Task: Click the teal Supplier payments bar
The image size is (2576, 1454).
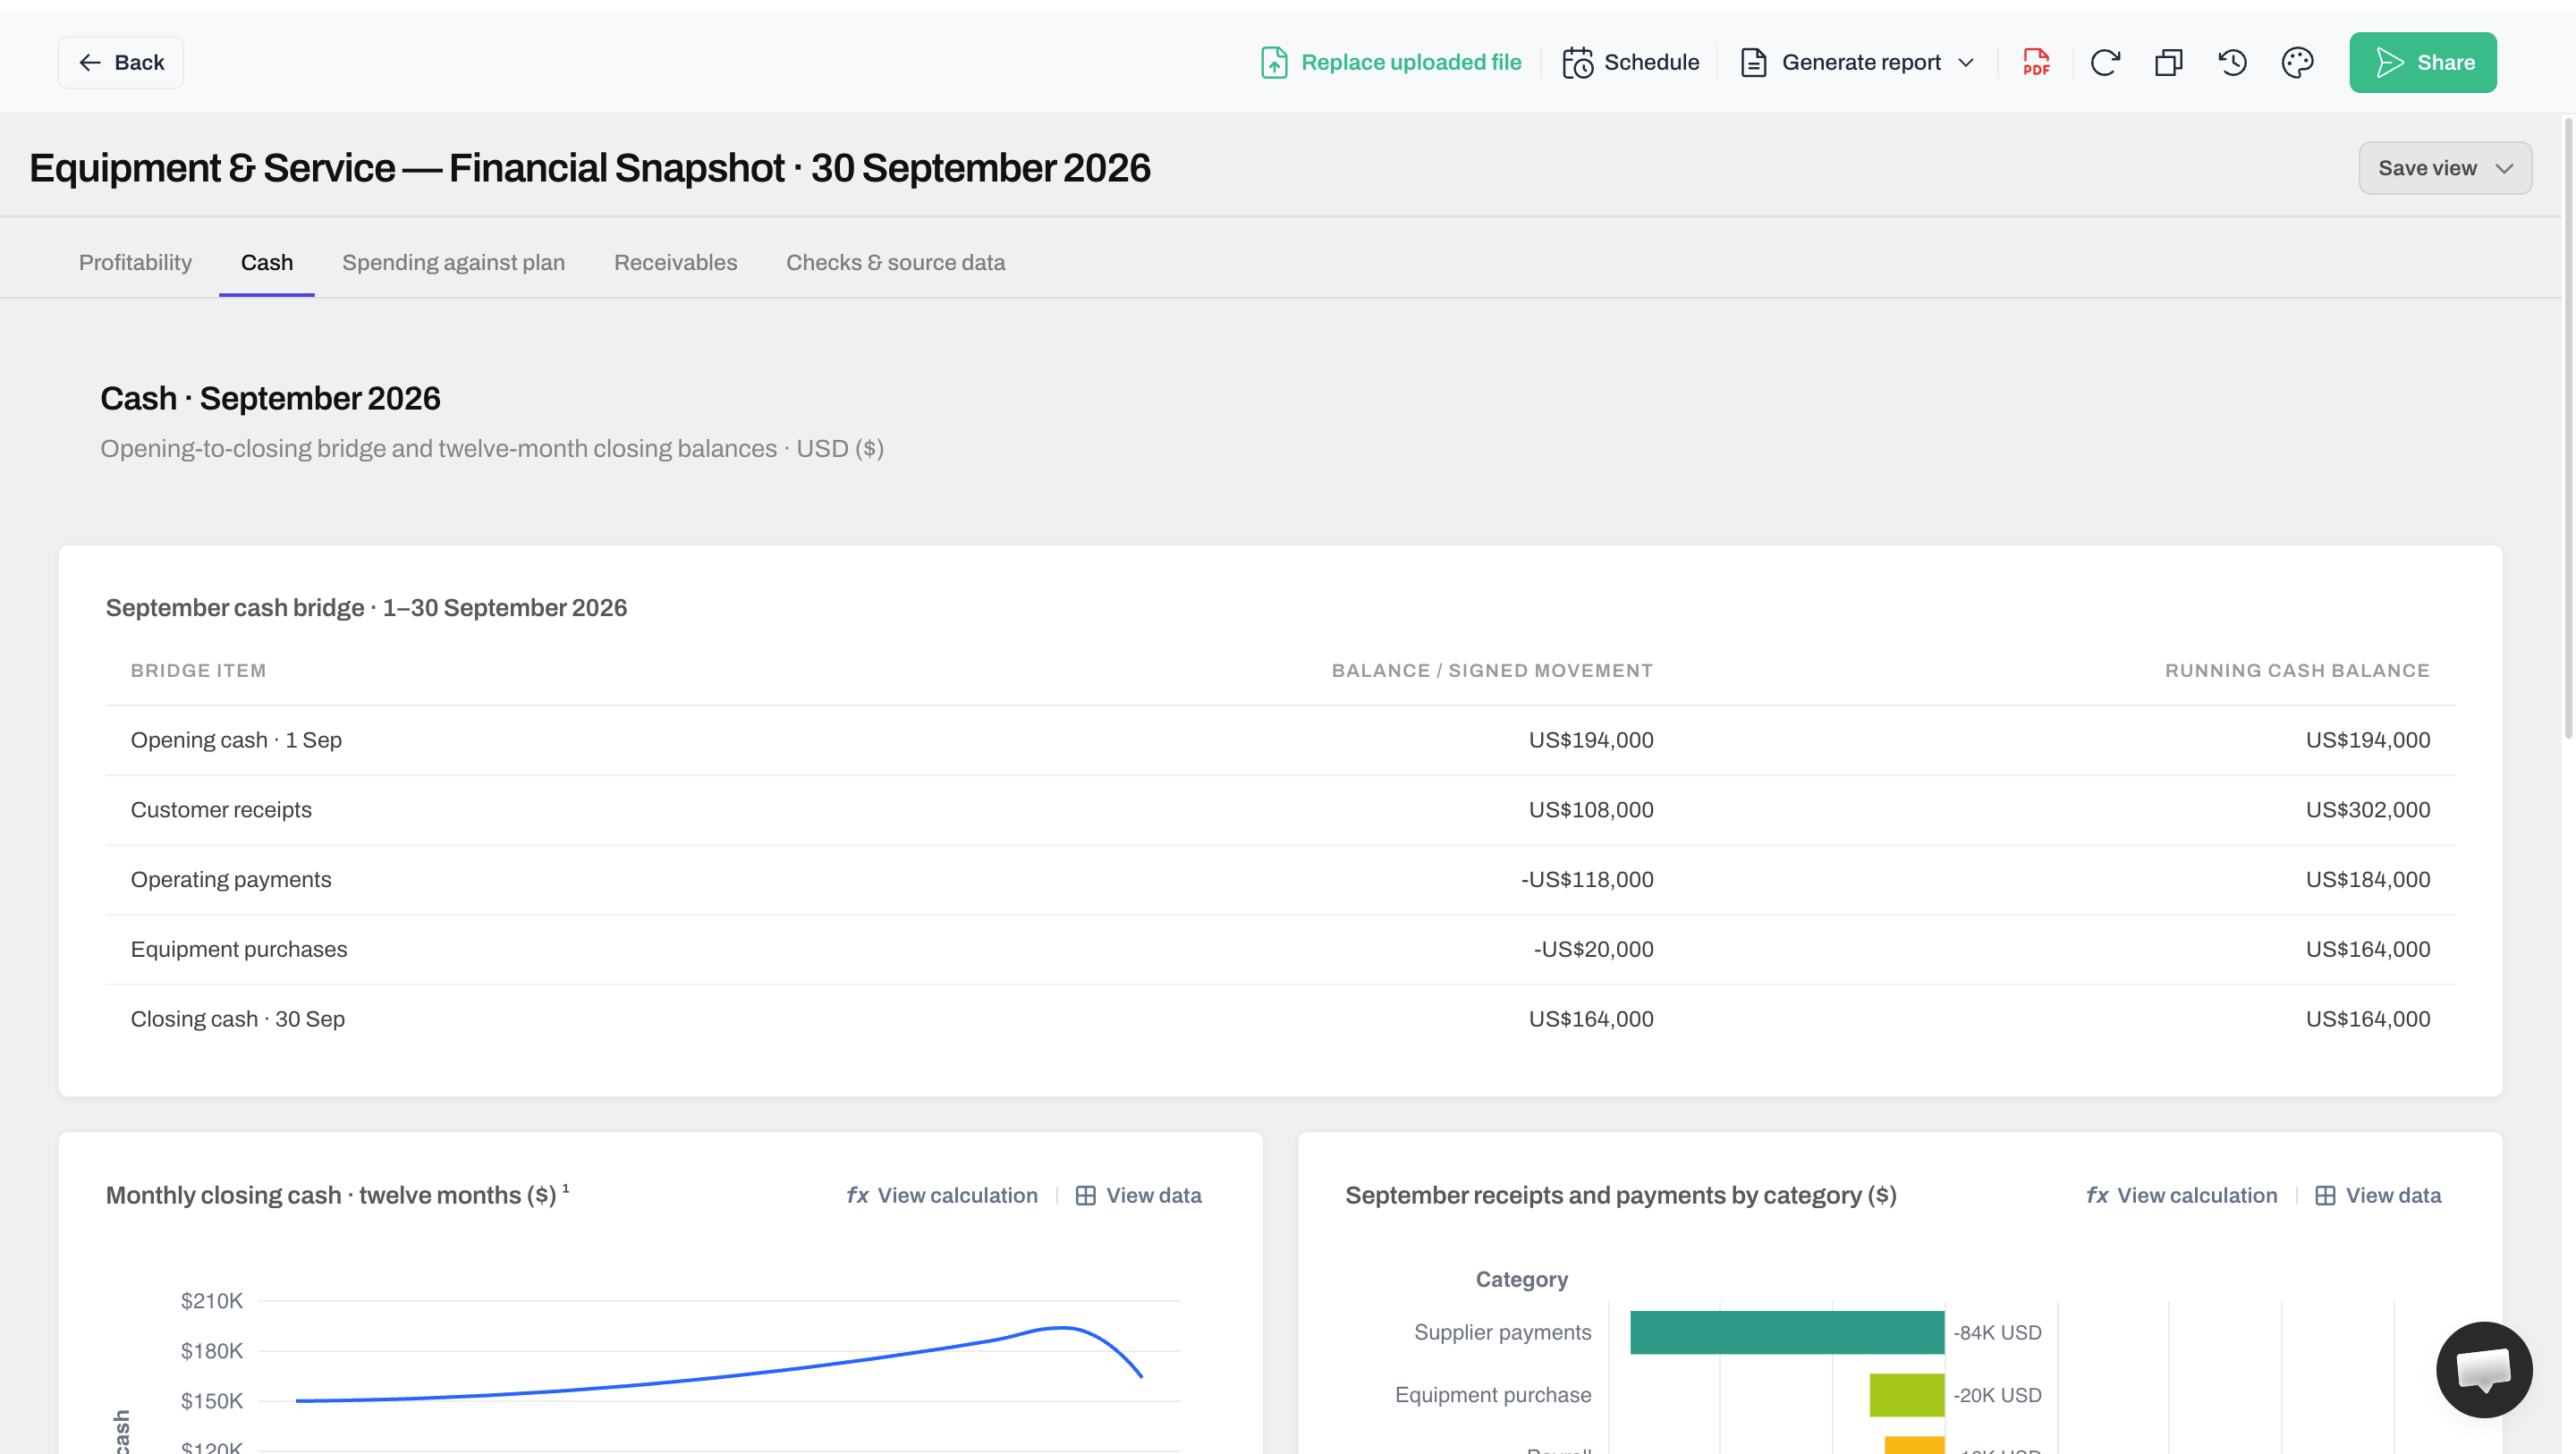Action: tap(1786, 1332)
